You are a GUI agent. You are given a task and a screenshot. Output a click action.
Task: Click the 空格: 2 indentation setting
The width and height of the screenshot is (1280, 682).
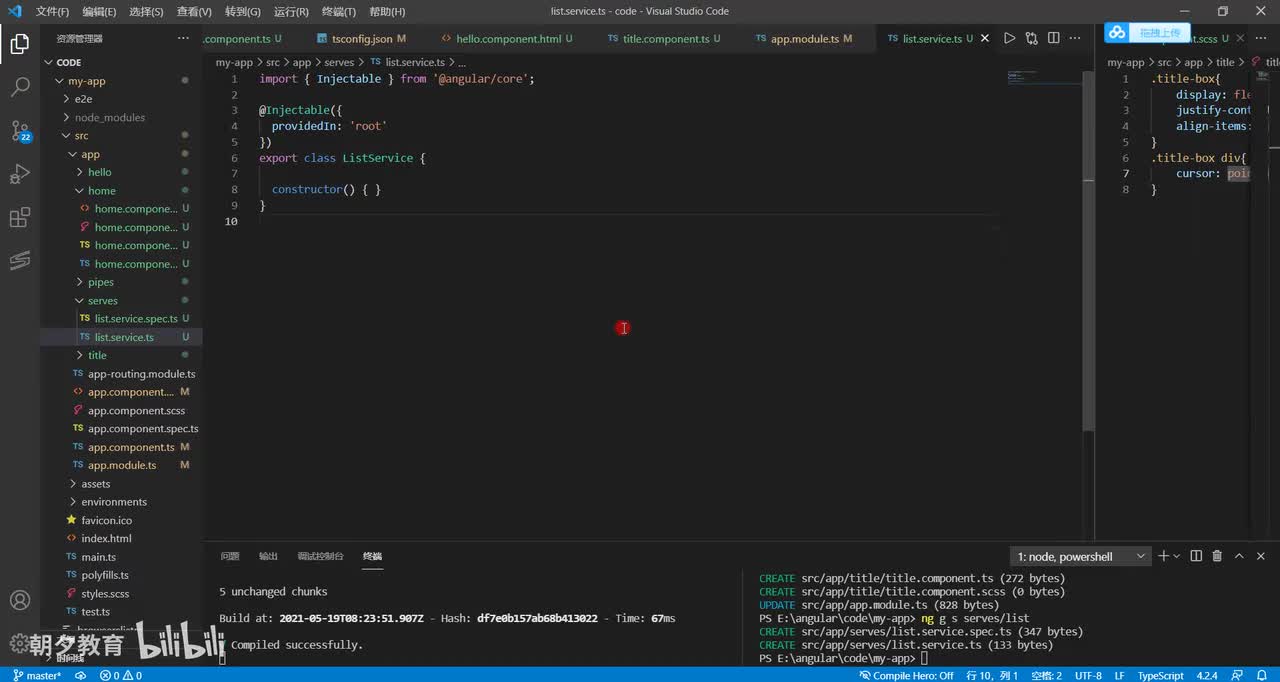tap(1046, 675)
